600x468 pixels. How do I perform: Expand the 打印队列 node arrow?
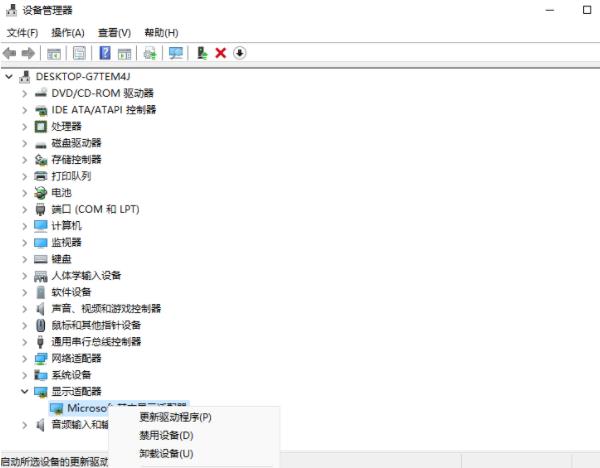tap(24, 176)
